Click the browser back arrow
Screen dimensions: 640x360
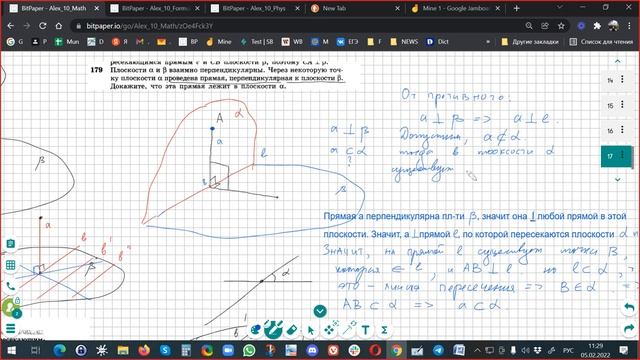pyautogui.click(x=11, y=26)
